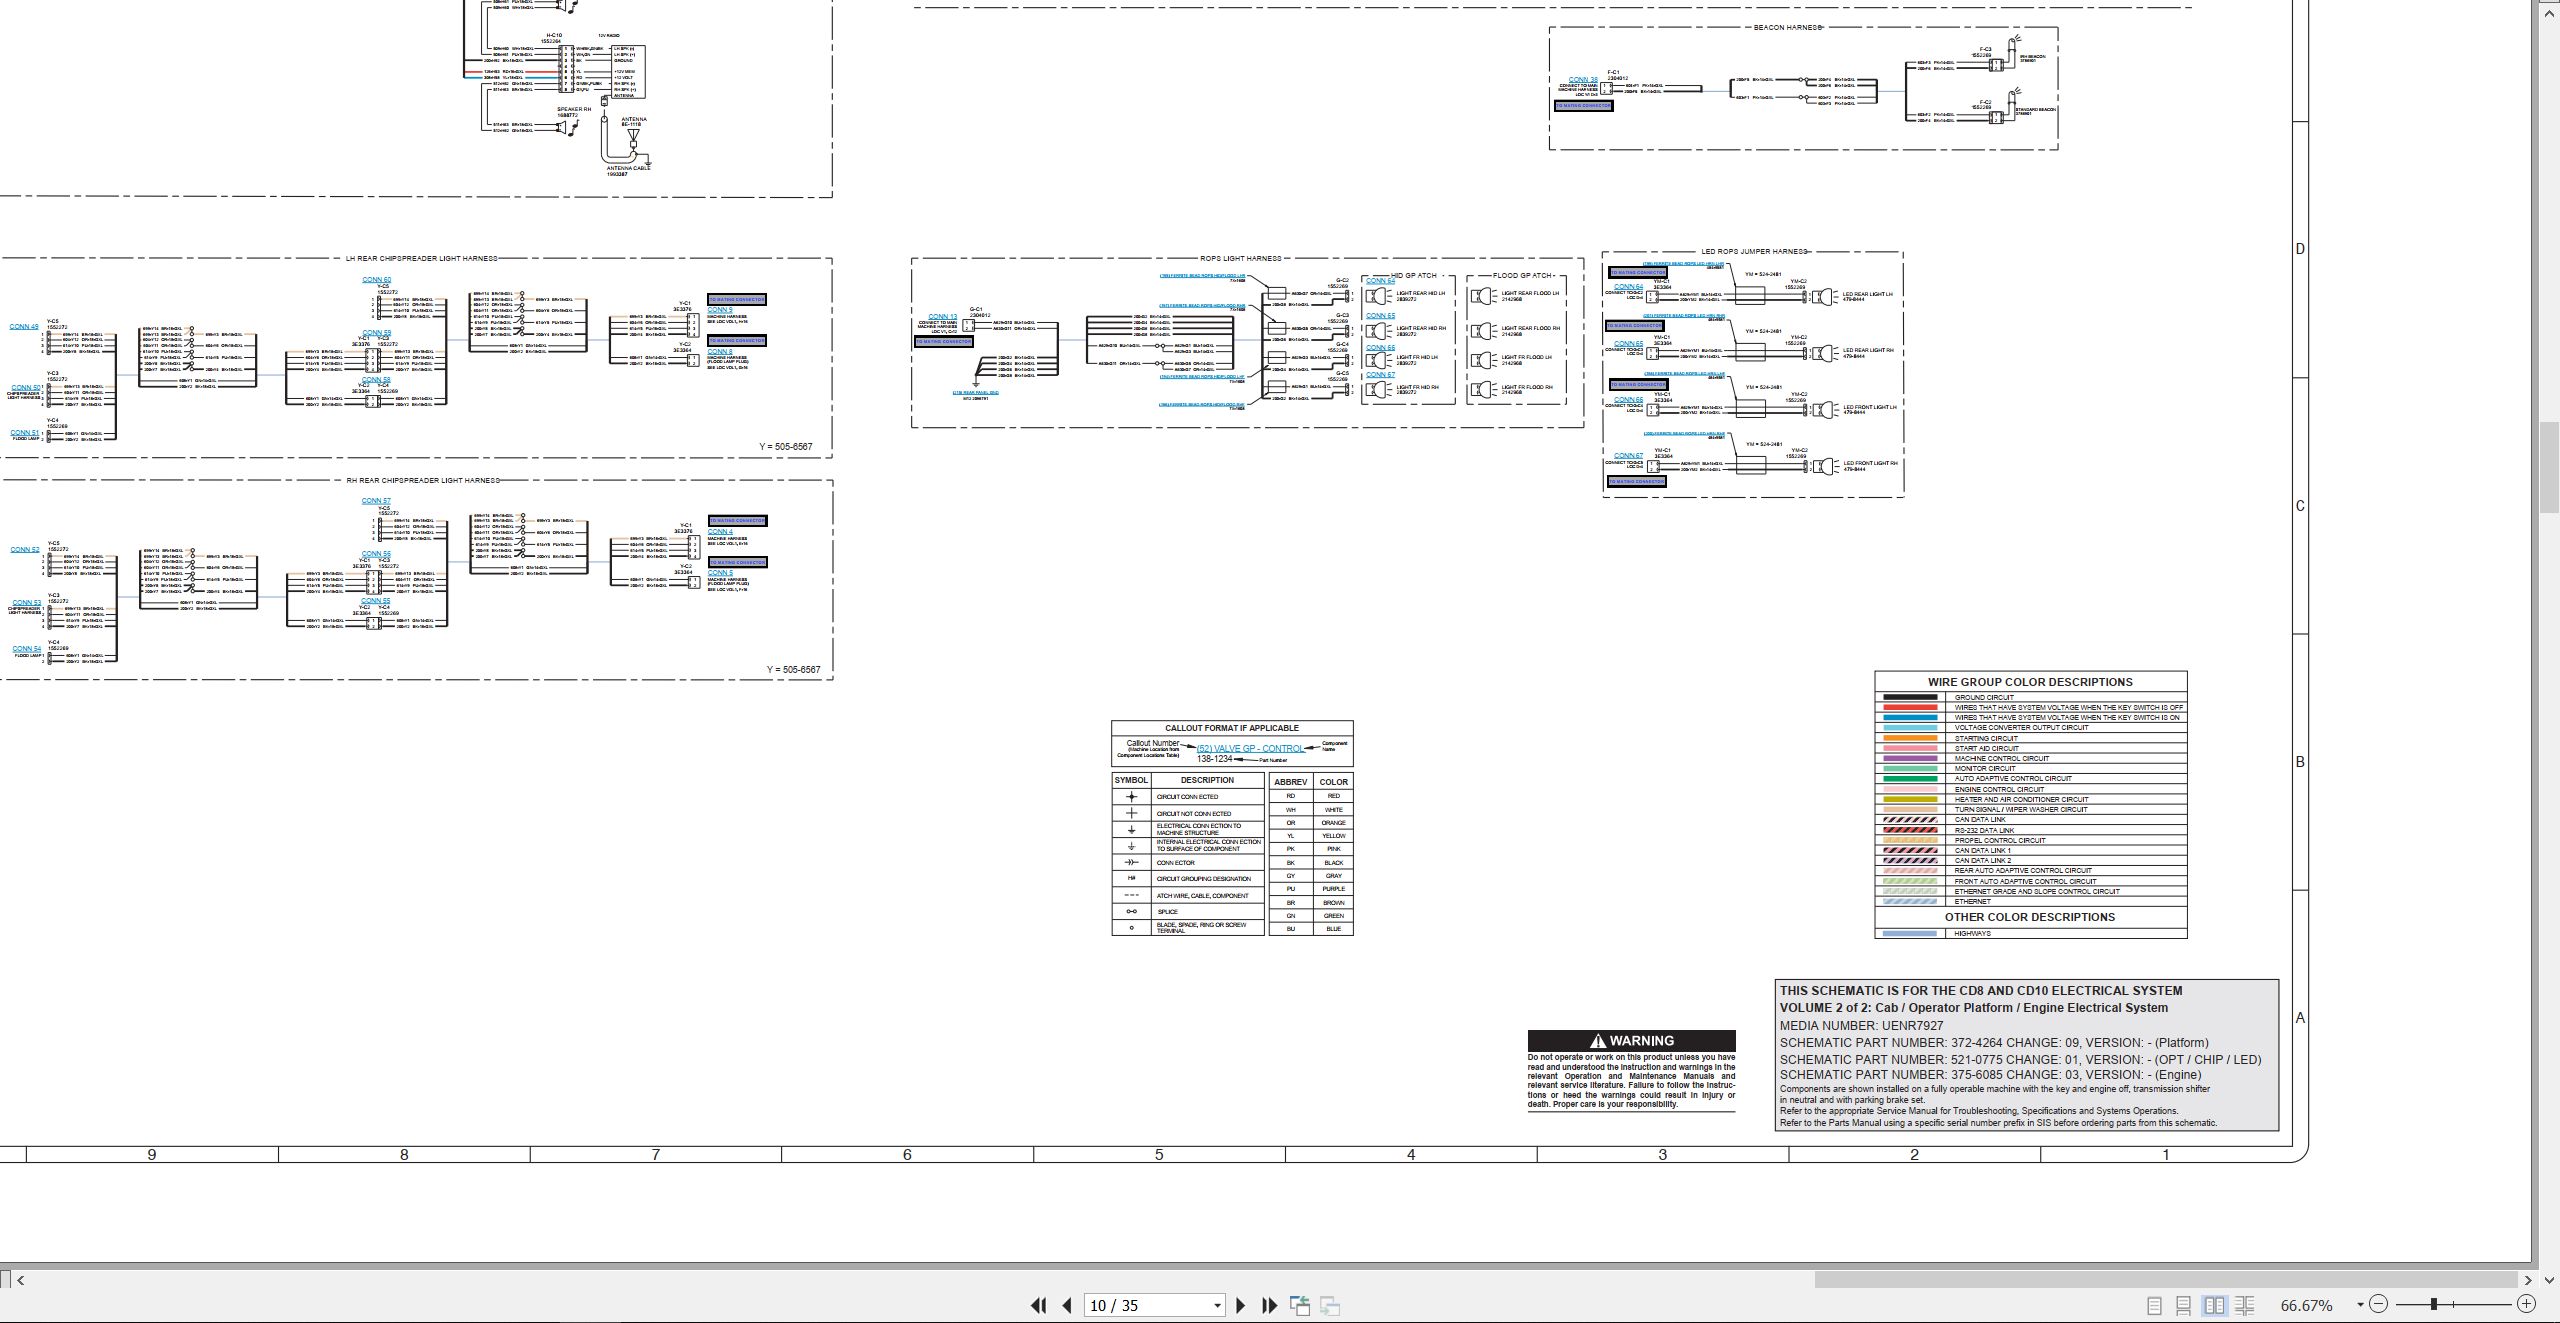Viewport: 2560px width, 1323px height.
Task: Click the horizontal scrollbar left arrow
Action: coord(20,1280)
